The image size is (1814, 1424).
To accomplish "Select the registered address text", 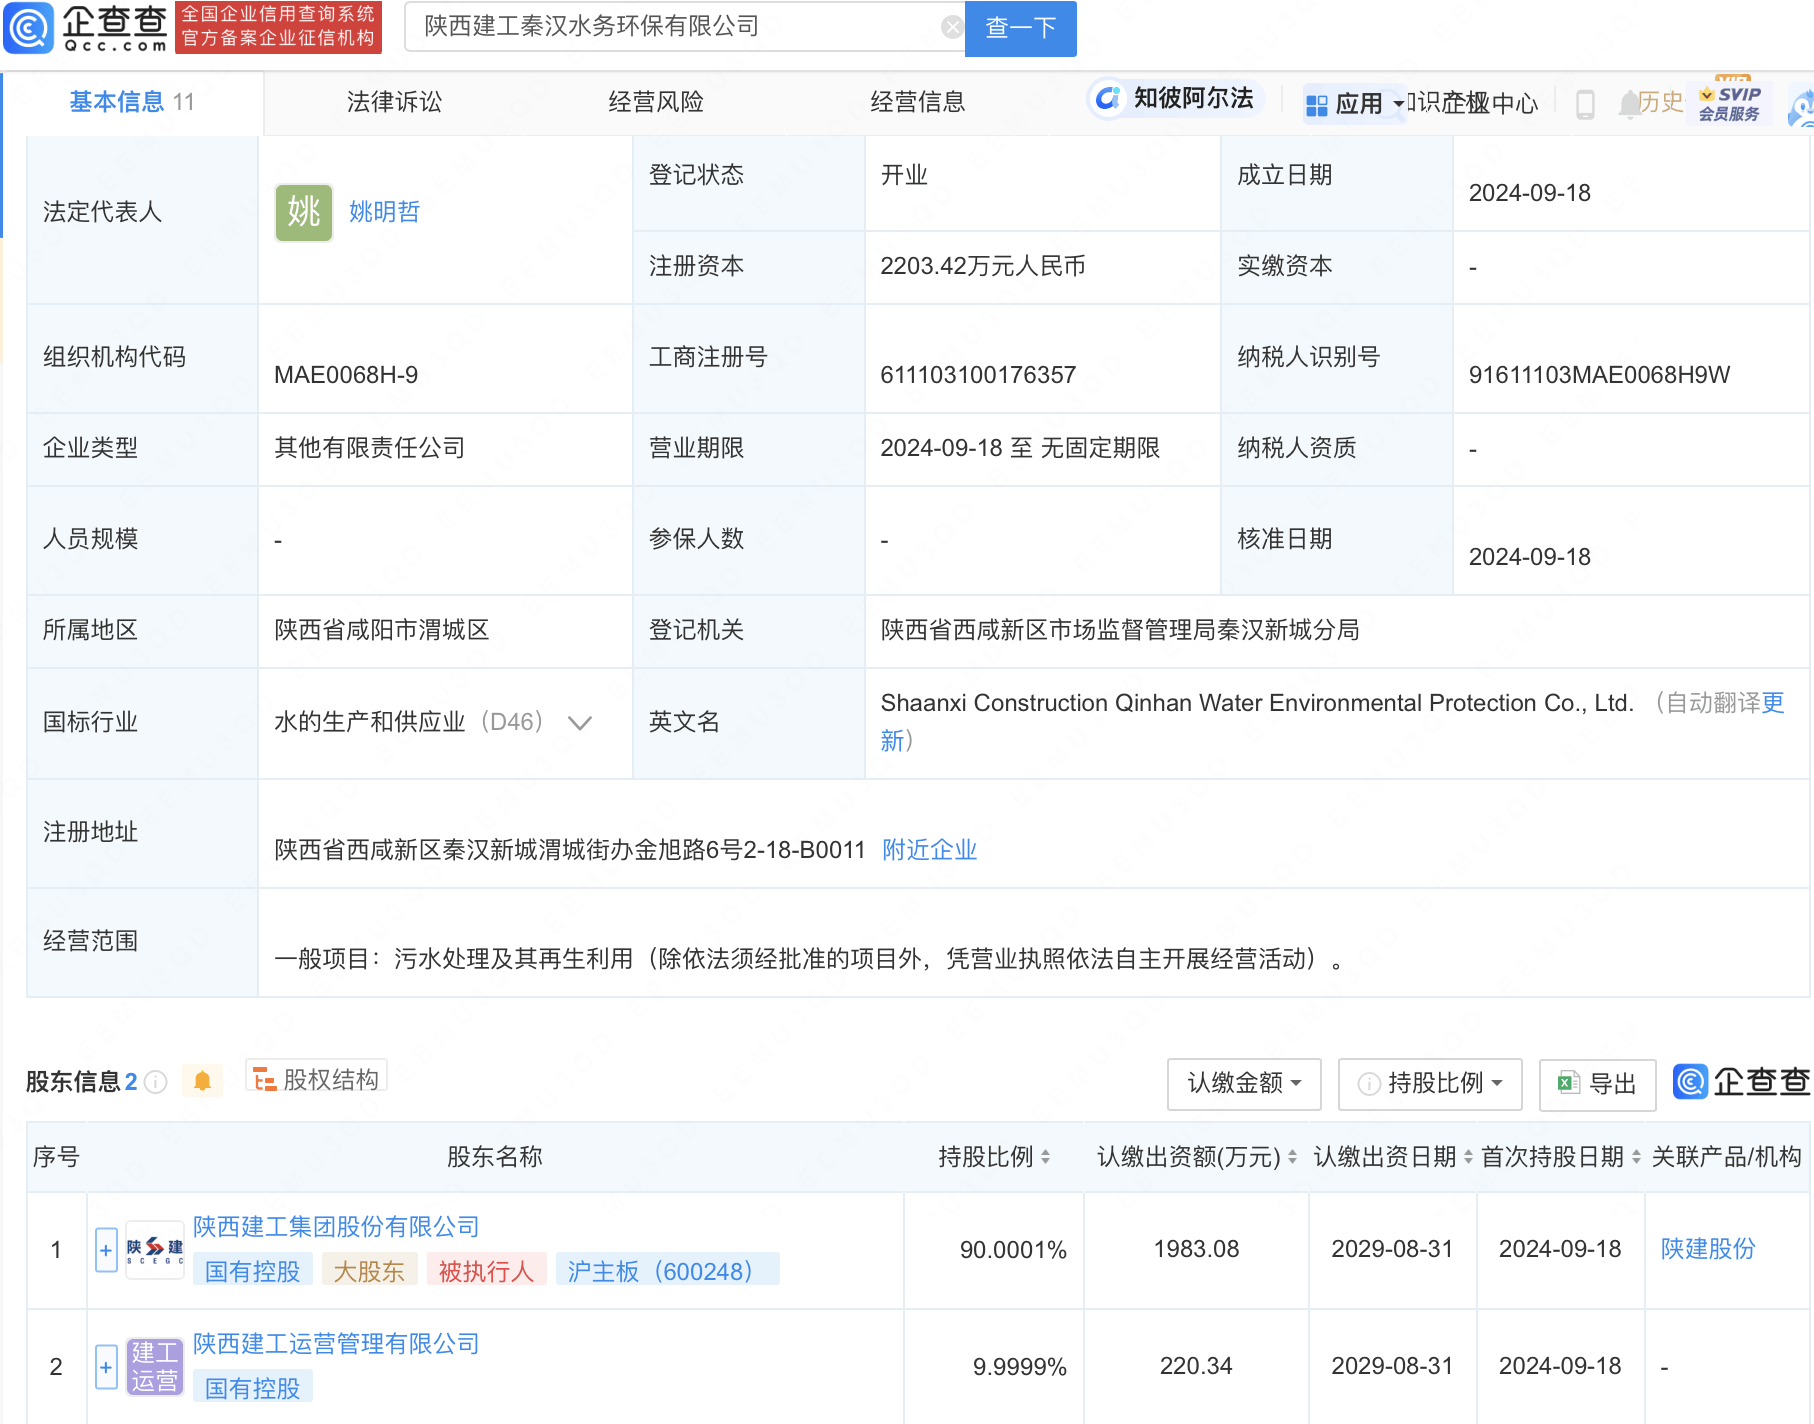I will coord(570,850).
